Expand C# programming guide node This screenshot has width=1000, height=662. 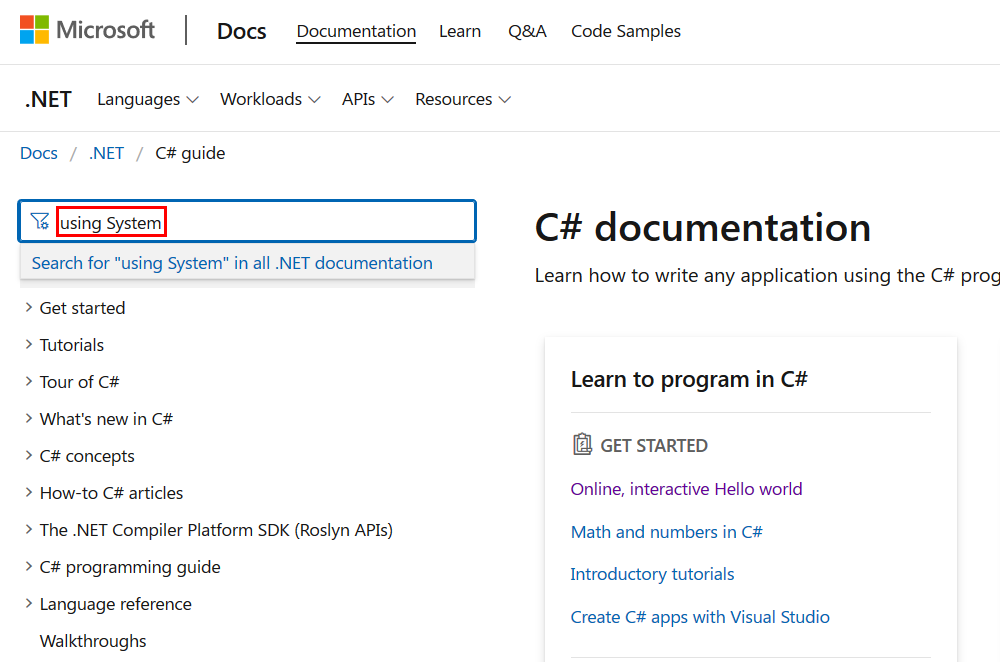coord(123,567)
